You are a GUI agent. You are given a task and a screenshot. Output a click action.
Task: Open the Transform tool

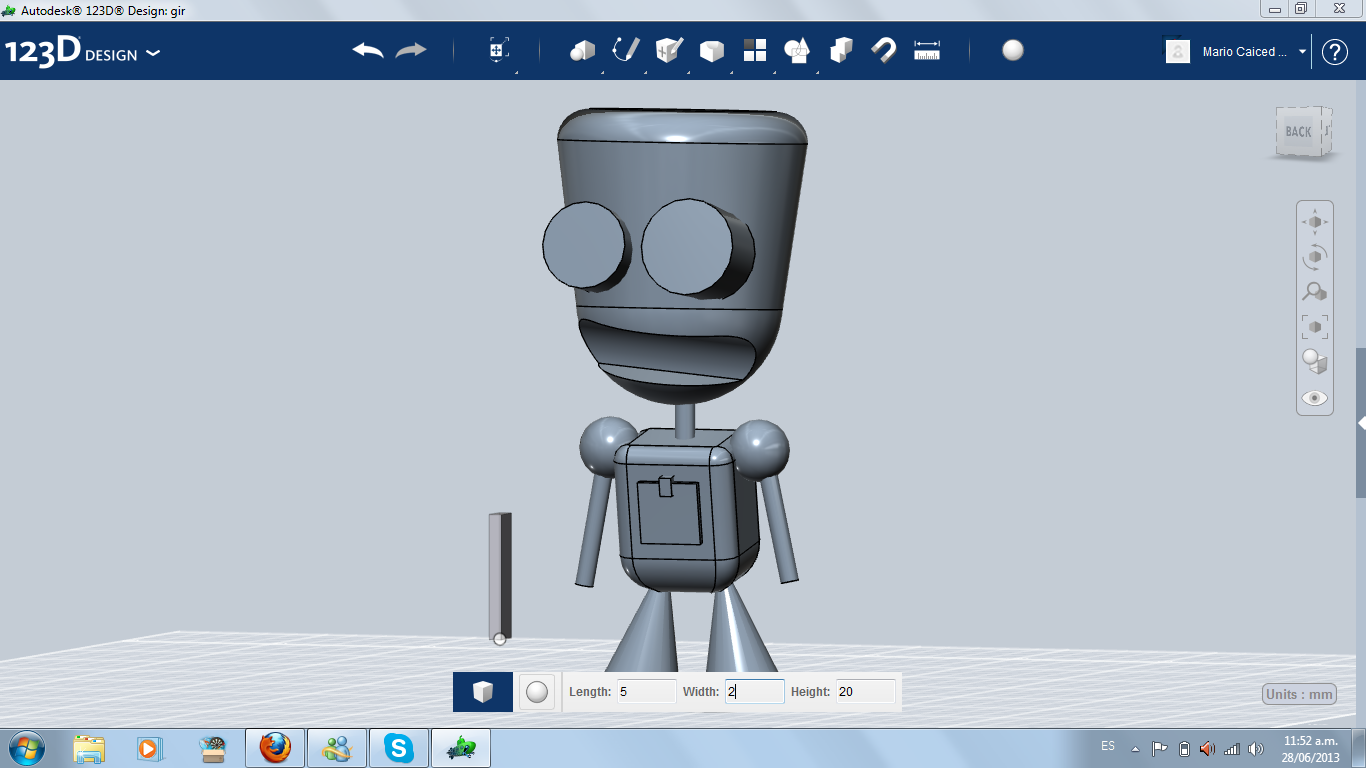click(x=499, y=50)
